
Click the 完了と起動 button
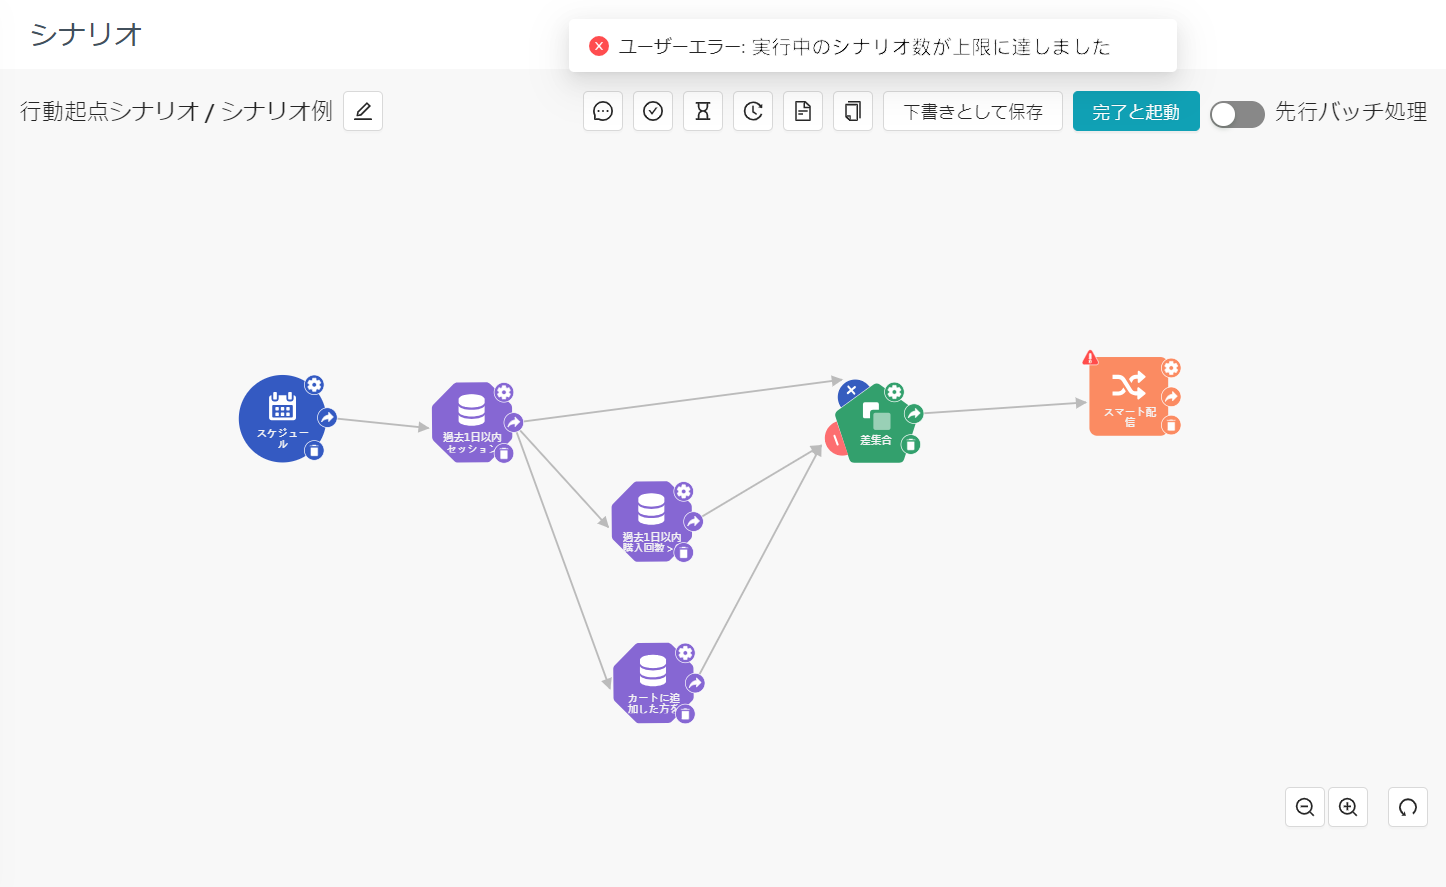coord(1136,111)
